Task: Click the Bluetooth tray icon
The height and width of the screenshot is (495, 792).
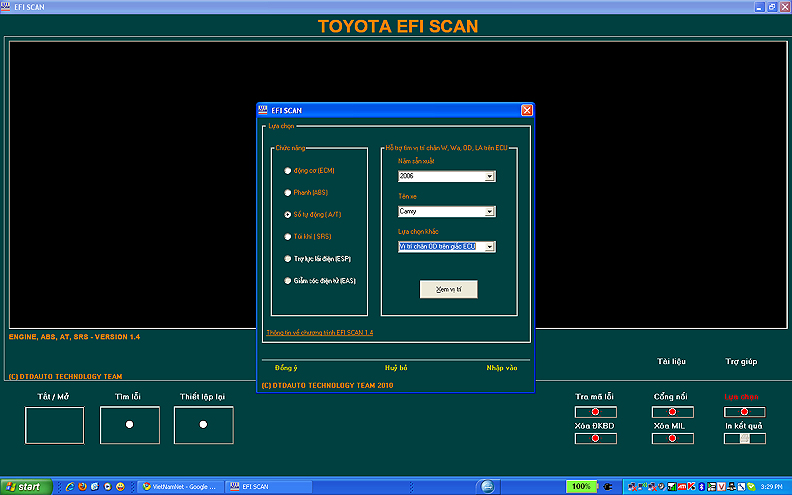Action: pos(702,486)
